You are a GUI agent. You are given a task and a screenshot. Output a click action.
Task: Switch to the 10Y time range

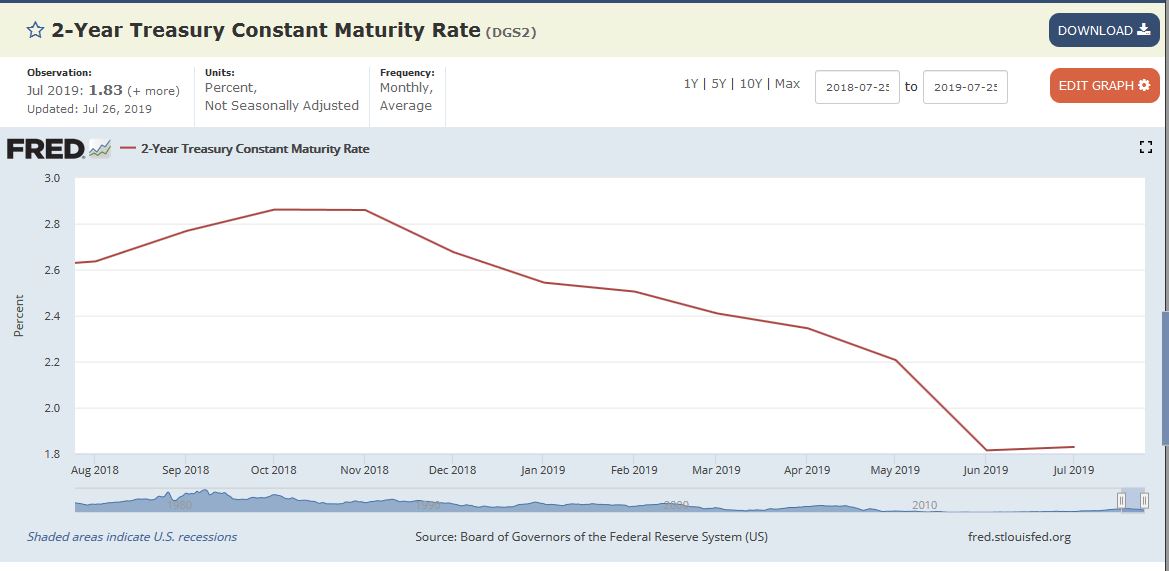tap(750, 84)
